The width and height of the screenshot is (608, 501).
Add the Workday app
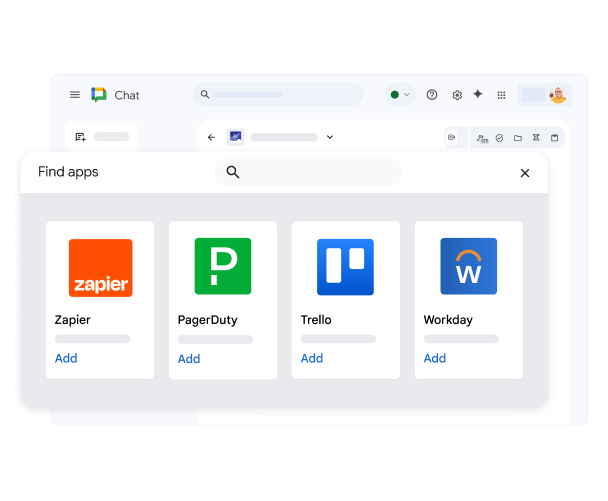(435, 358)
